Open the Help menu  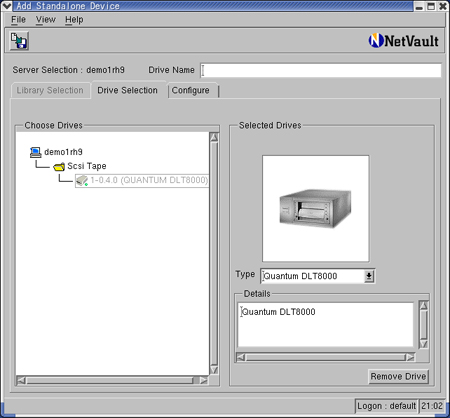point(74,20)
